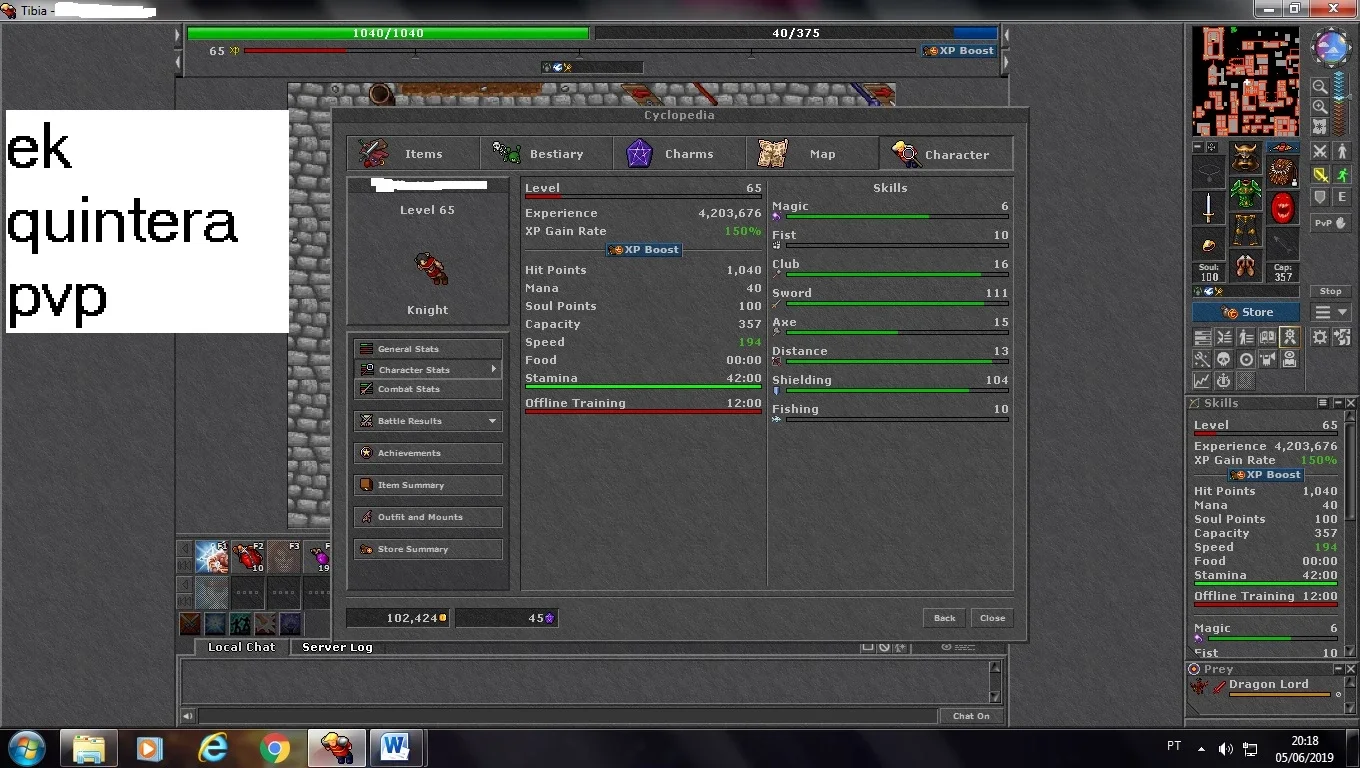The image size is (1360, 768).
Task: Toggle the PvP hand mode button
Action: (1331, 223)
